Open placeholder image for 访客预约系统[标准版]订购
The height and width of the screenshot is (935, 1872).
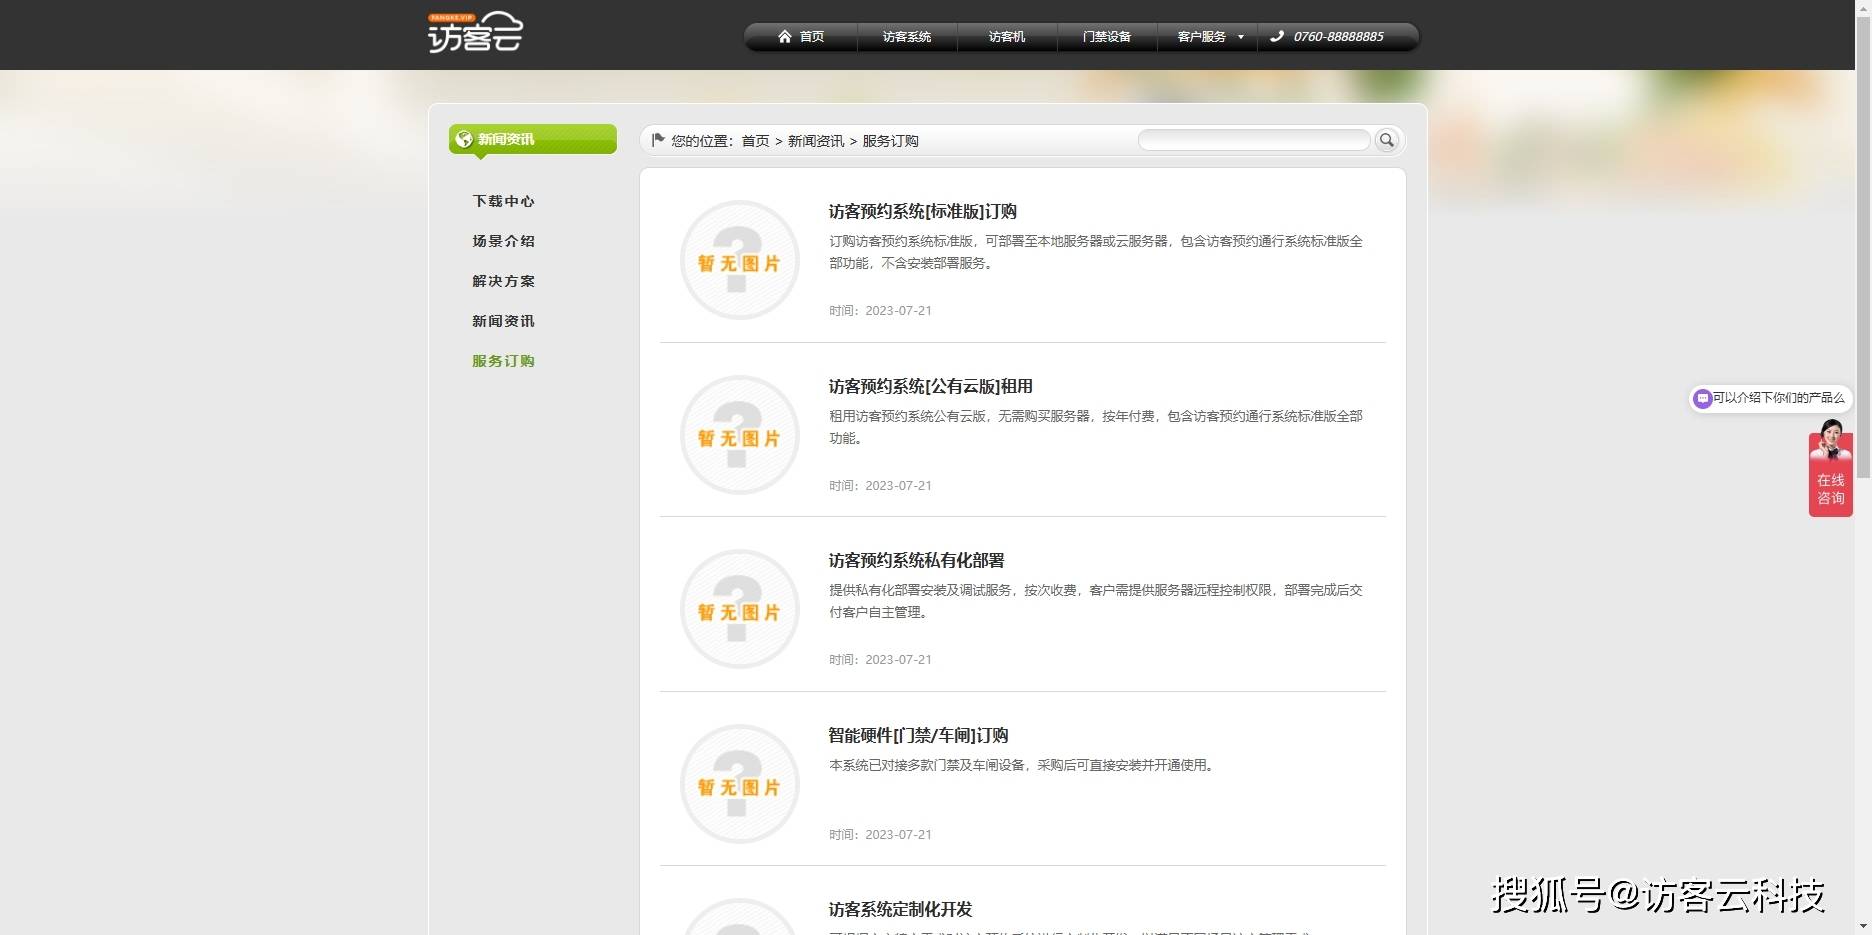click(x=739, y=260)
